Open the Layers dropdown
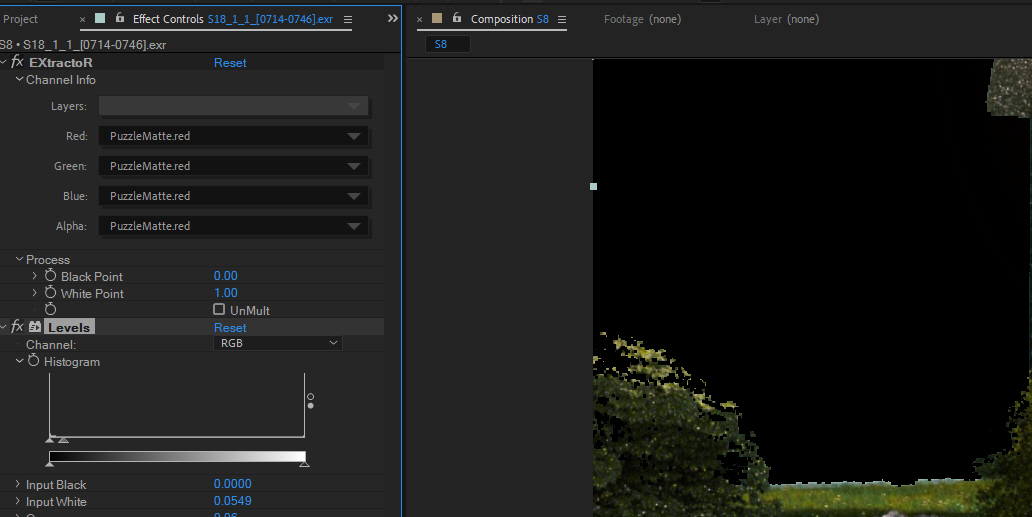This screenshot has height=517, width=1032. pyautogui.click(x=233, y=106)
